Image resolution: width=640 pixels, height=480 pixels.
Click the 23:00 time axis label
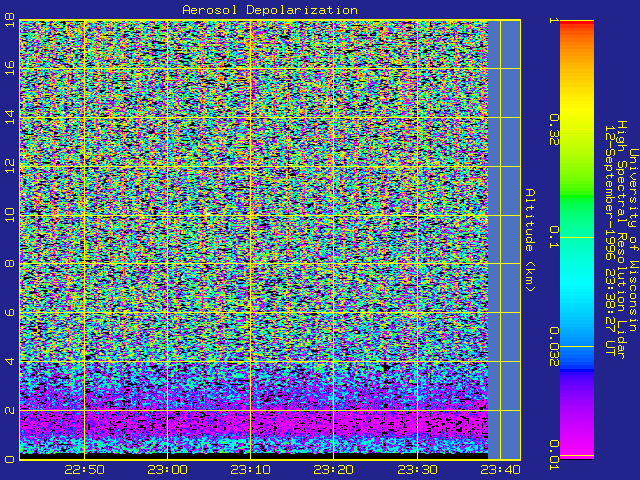tap(167, 470)
